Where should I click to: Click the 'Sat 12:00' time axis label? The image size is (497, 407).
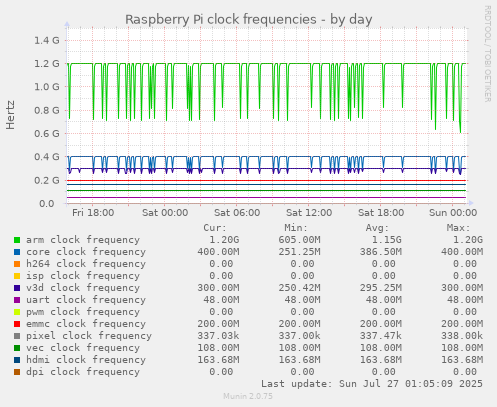309,213
